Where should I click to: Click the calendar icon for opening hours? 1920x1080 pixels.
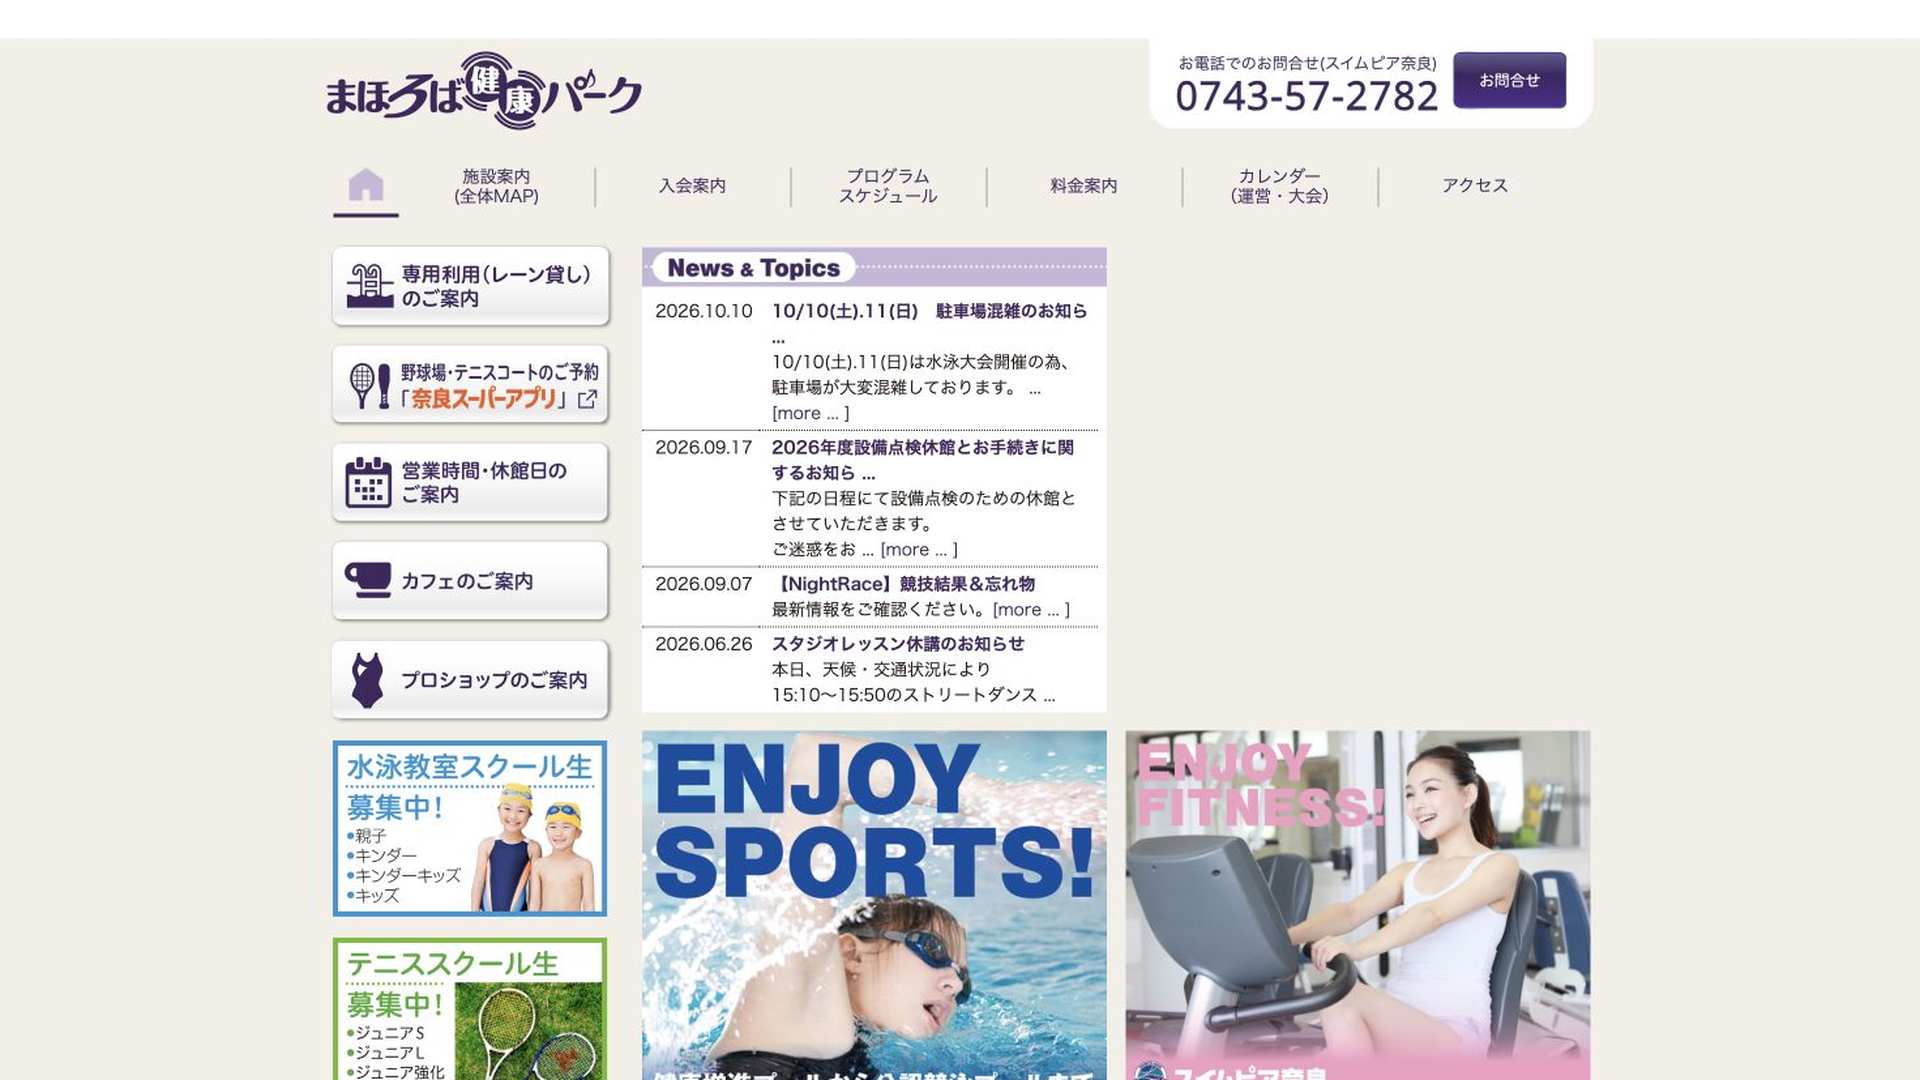click(368, 482)
